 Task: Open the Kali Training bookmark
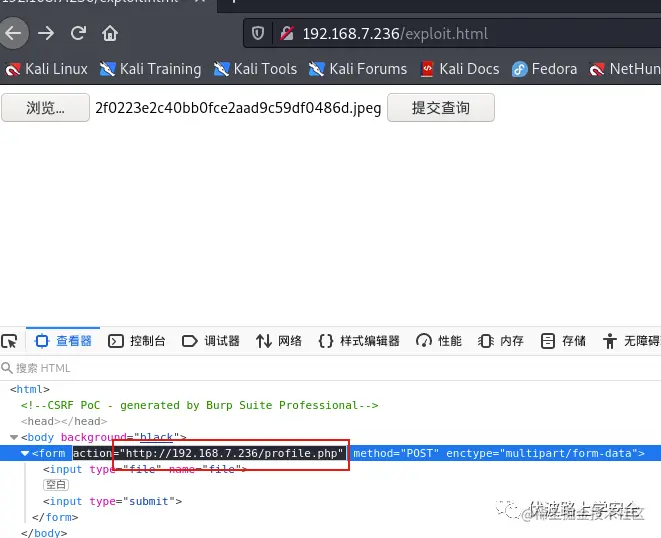pyautogui.click(x=150, y=69)
